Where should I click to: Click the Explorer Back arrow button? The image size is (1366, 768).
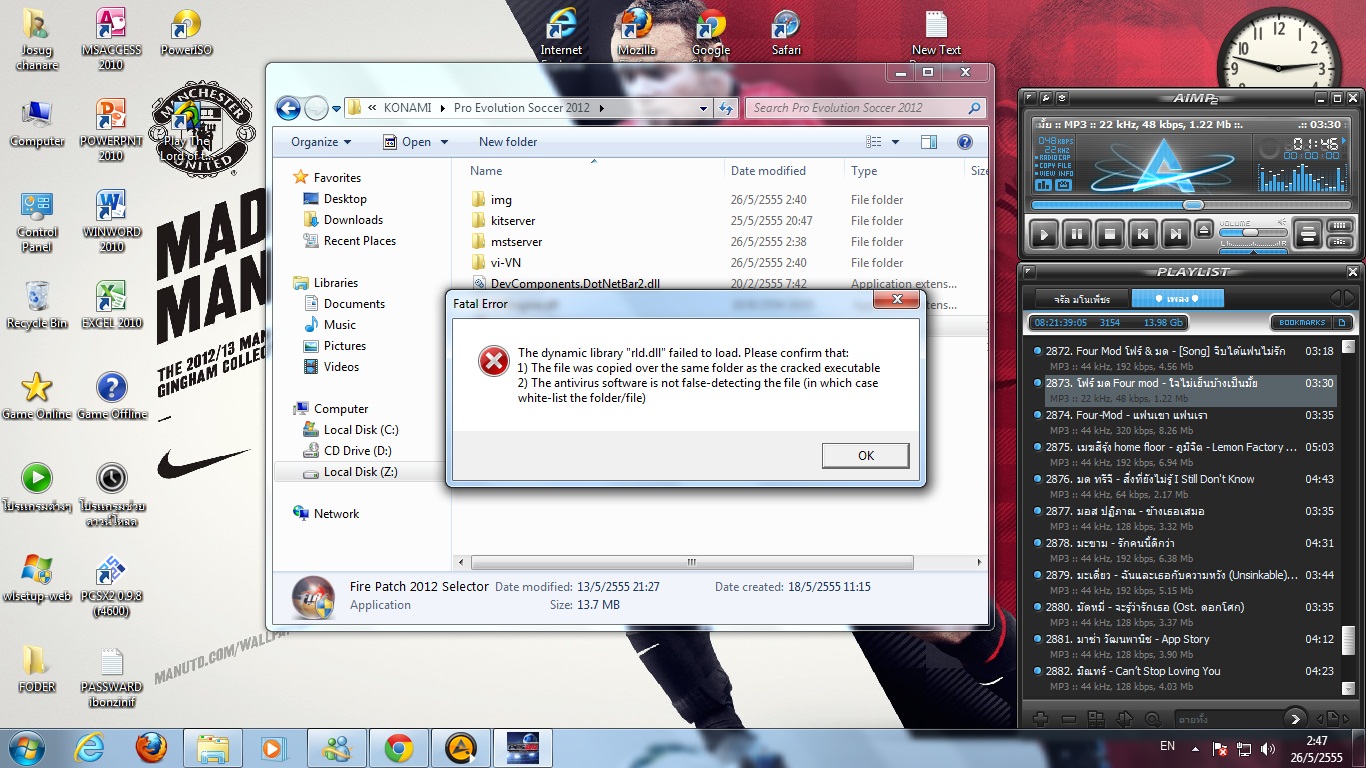[x=288, y=108]
